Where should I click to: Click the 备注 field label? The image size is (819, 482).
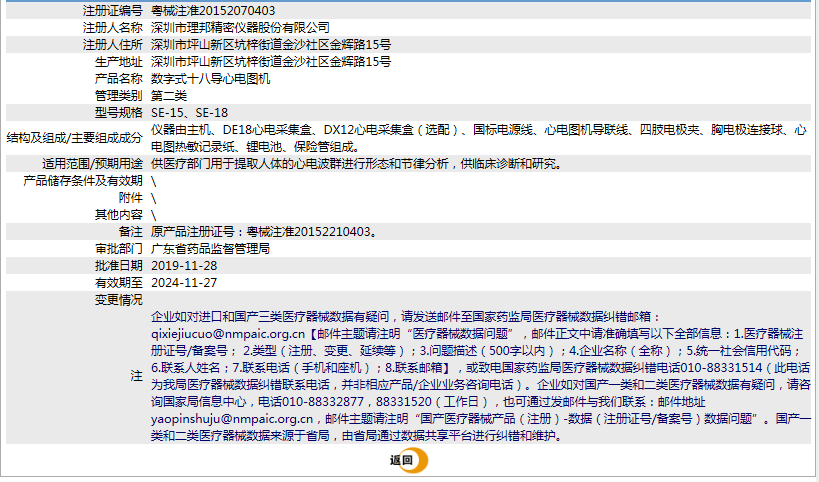tap(131, 232)
